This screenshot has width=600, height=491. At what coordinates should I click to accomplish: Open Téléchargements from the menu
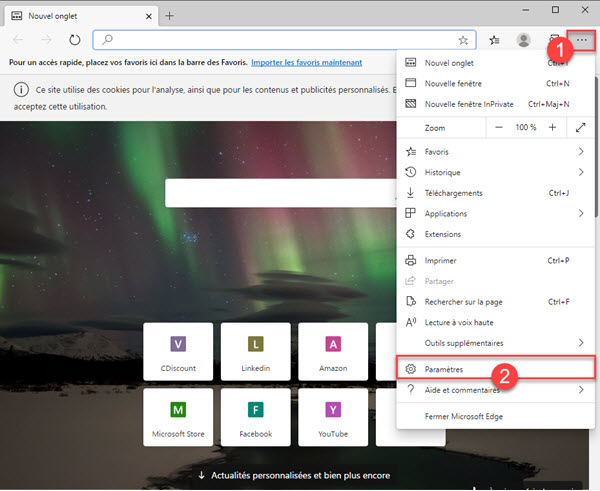pos(495,193)
